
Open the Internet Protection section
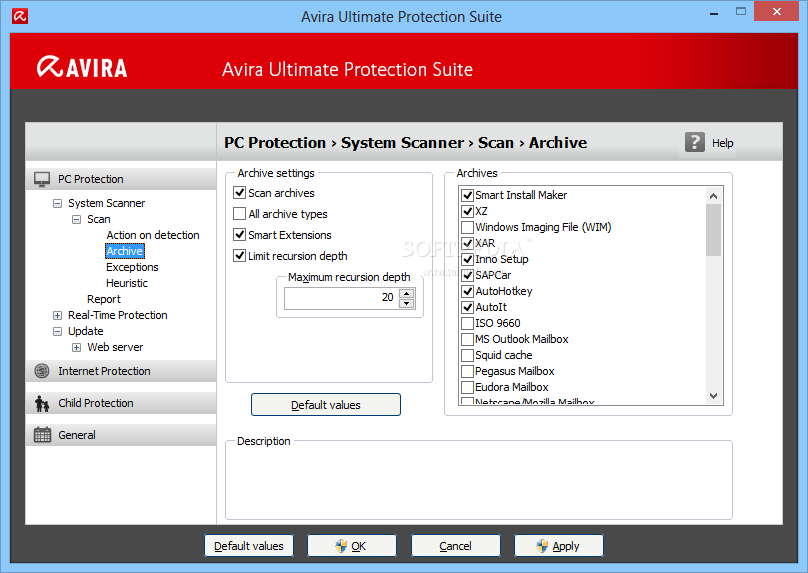[121, 371]
